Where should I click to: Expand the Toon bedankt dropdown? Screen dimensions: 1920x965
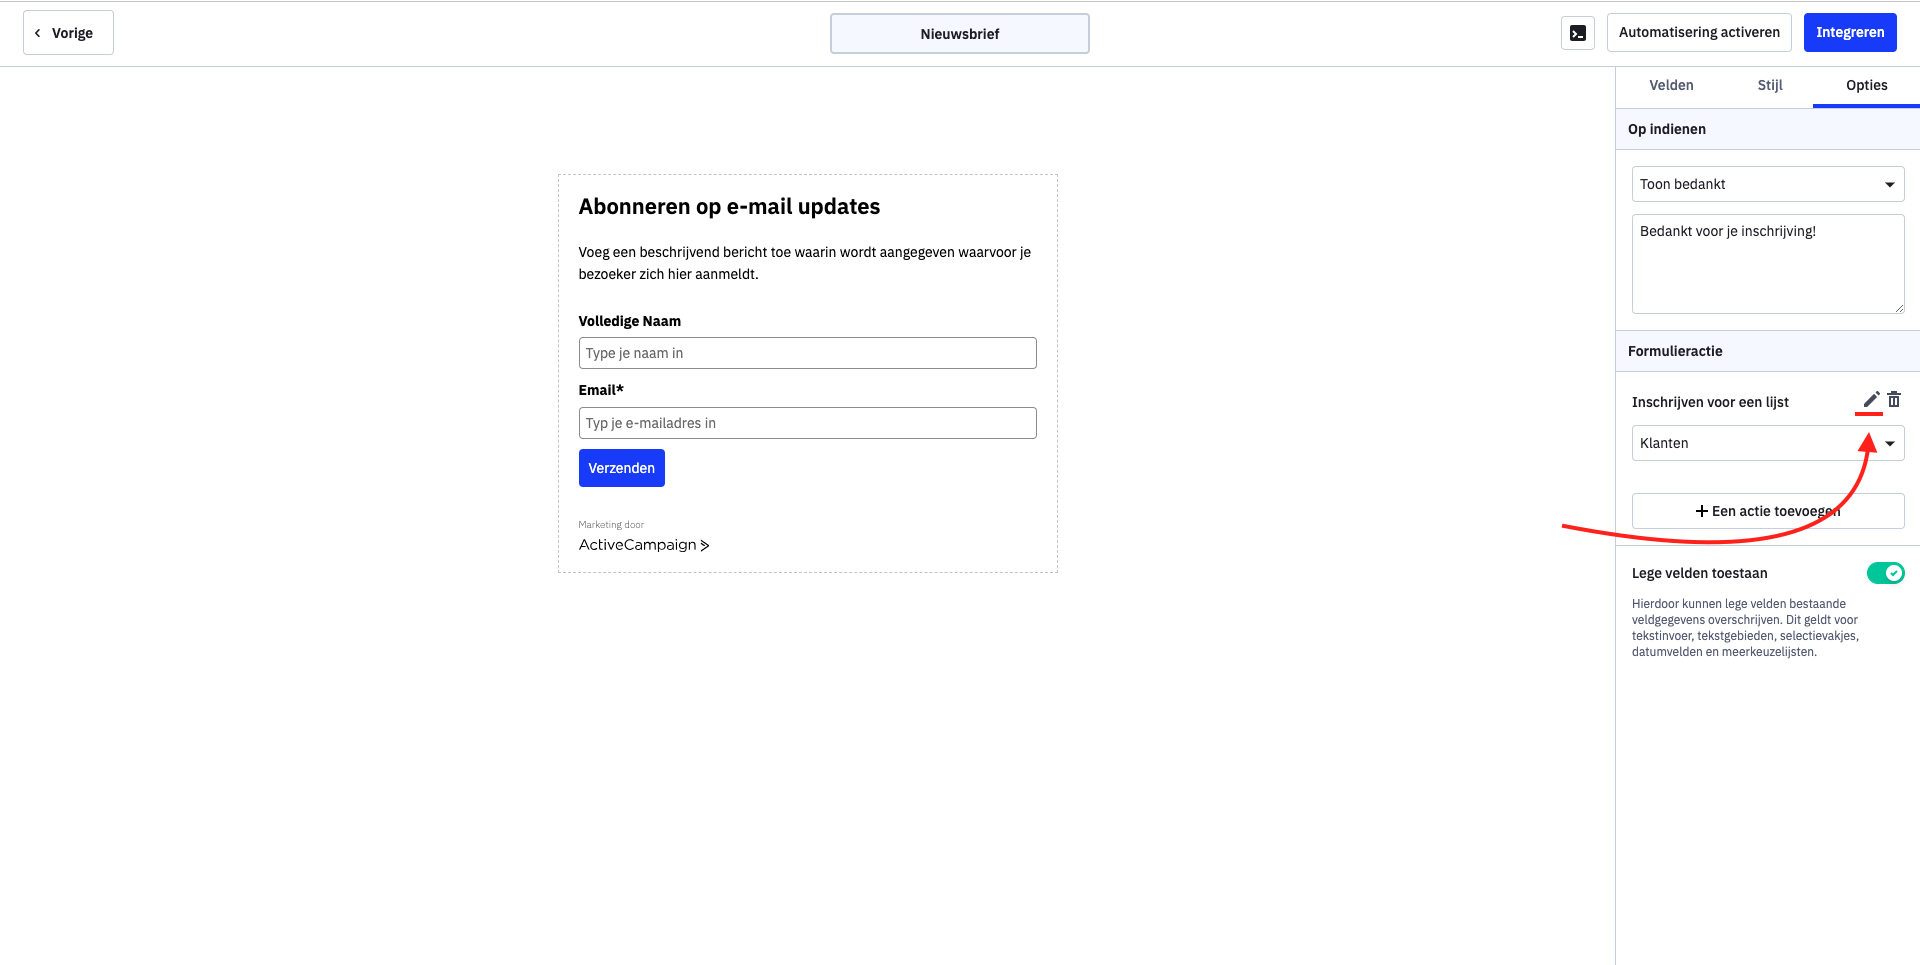point(1768,184)
